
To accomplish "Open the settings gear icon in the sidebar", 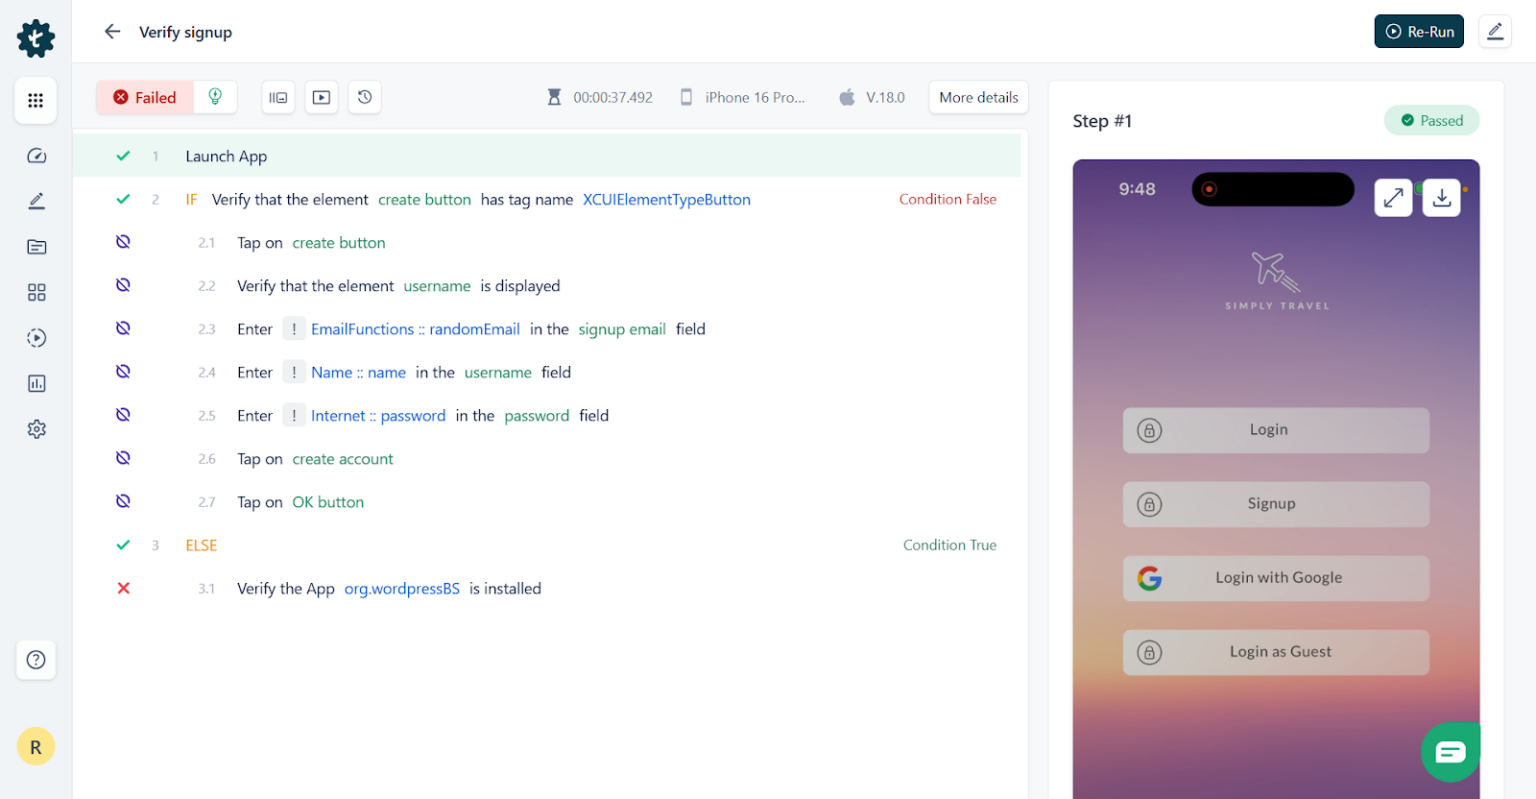I will tap(36, 428).
